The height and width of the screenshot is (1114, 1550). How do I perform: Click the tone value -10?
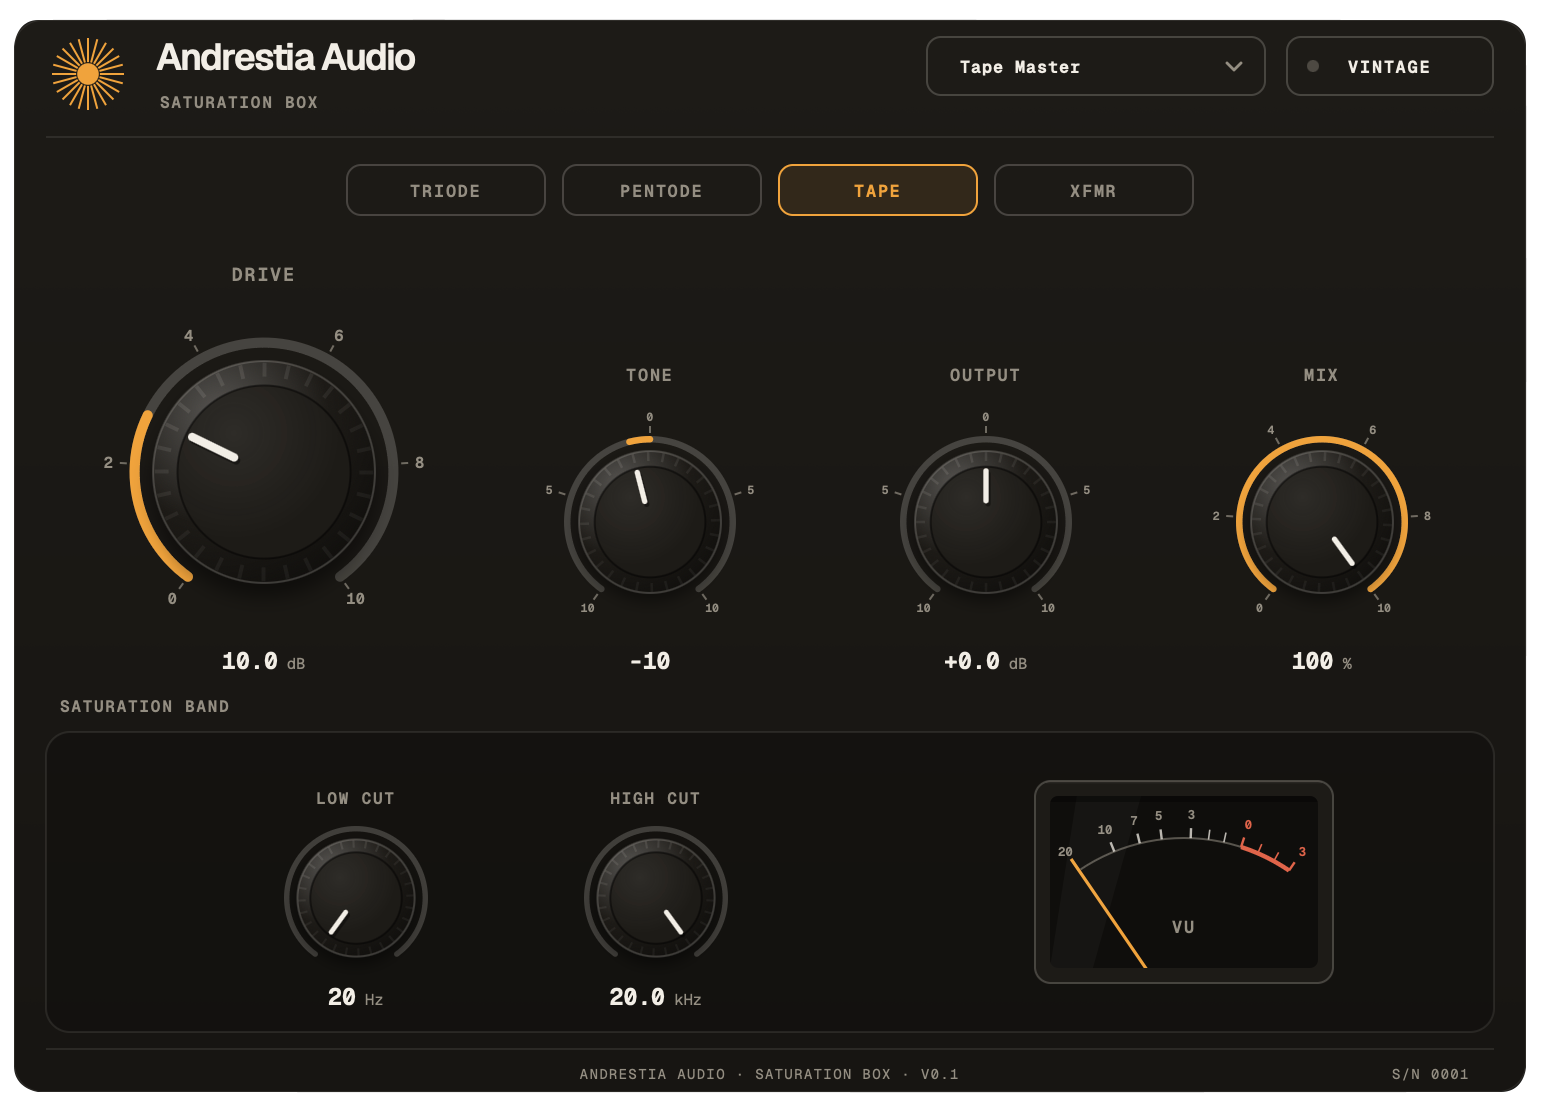click(x=650, y=662)
